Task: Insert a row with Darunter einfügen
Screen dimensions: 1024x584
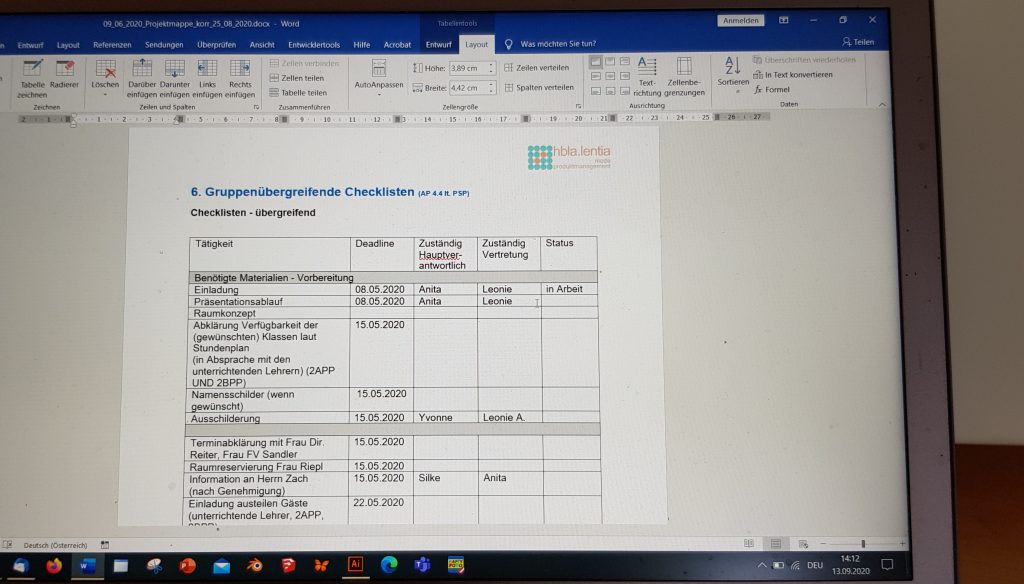Action: click(174, 78)
